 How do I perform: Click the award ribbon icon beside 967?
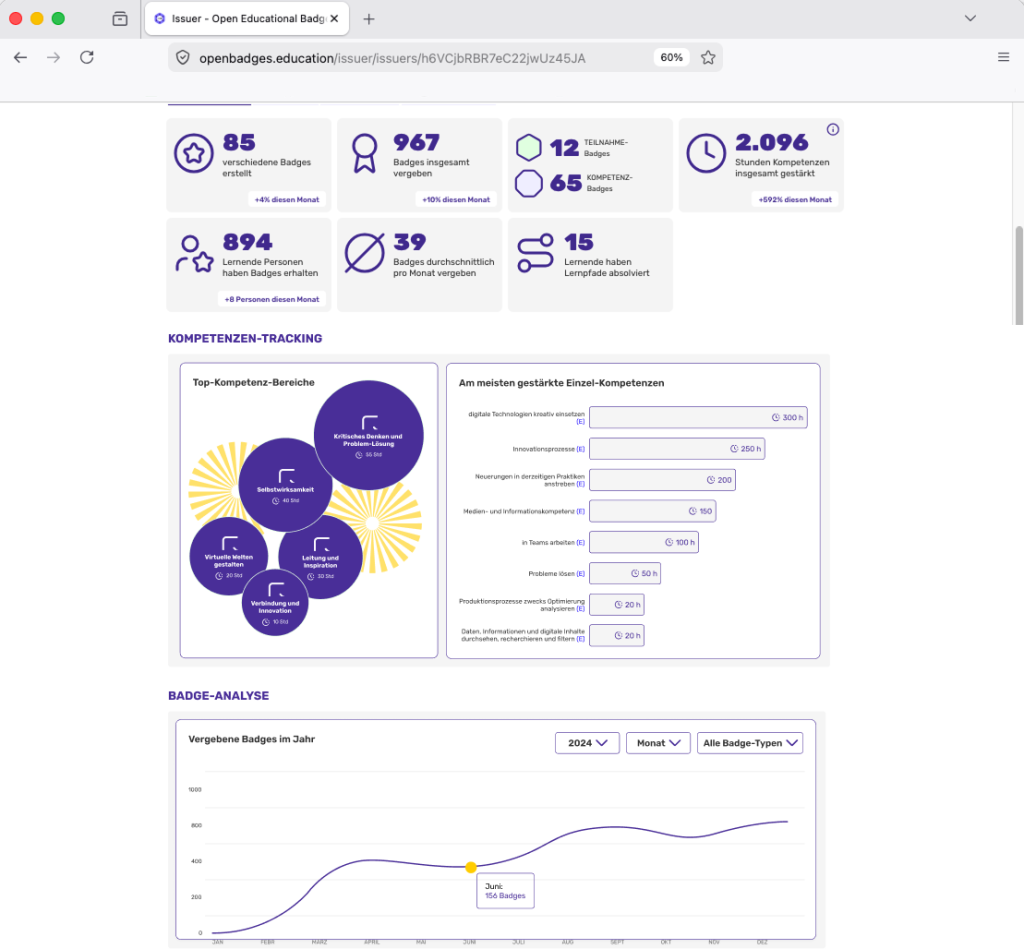click(x=364, y=153)
